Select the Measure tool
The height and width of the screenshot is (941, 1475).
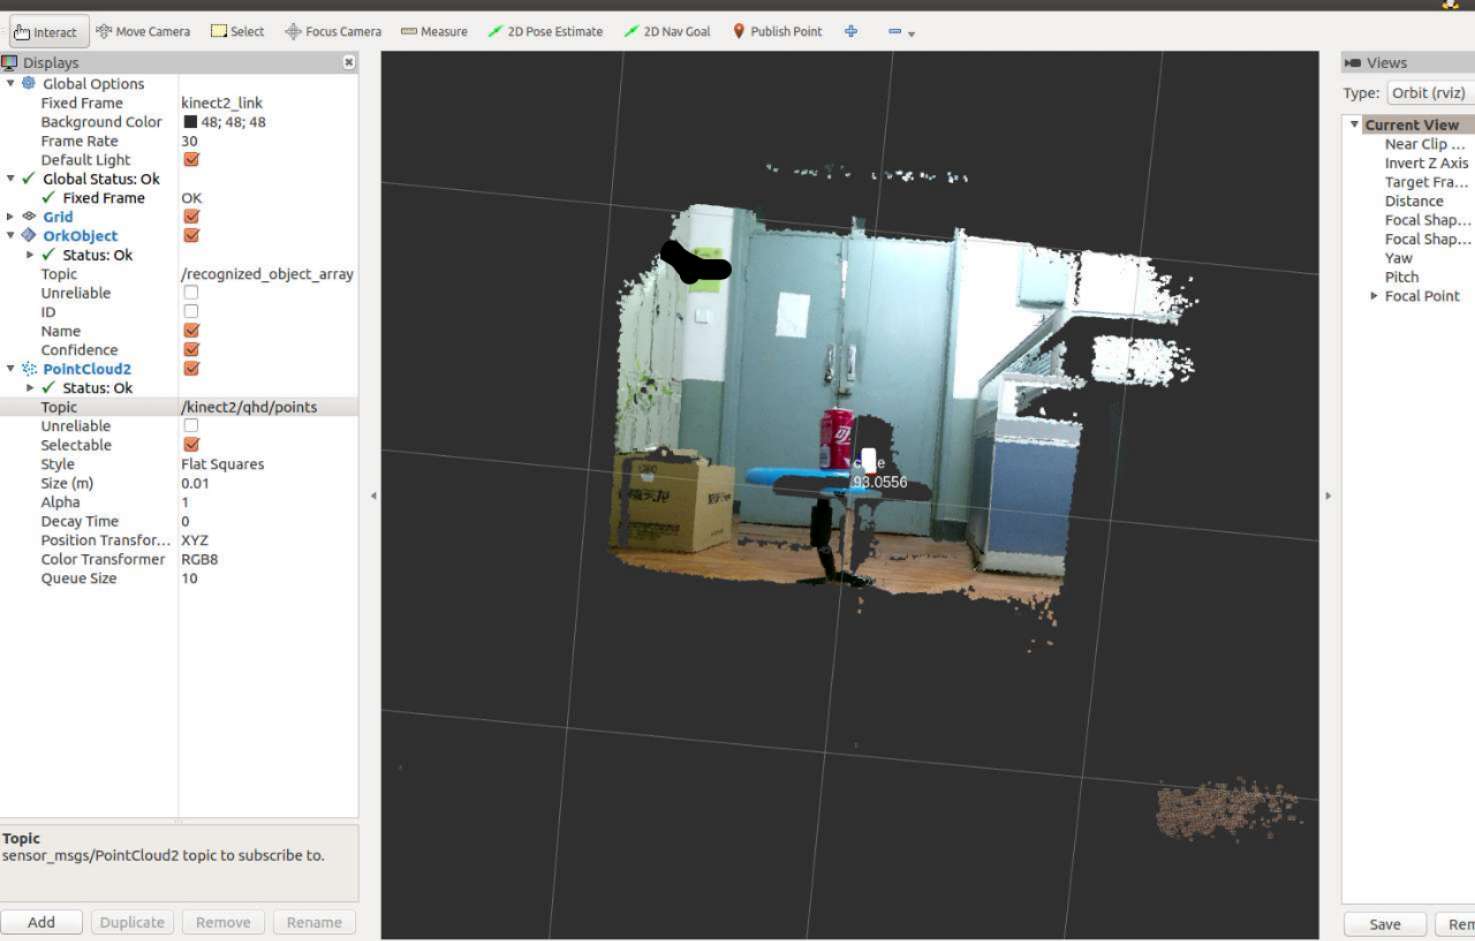pos(434,31)
